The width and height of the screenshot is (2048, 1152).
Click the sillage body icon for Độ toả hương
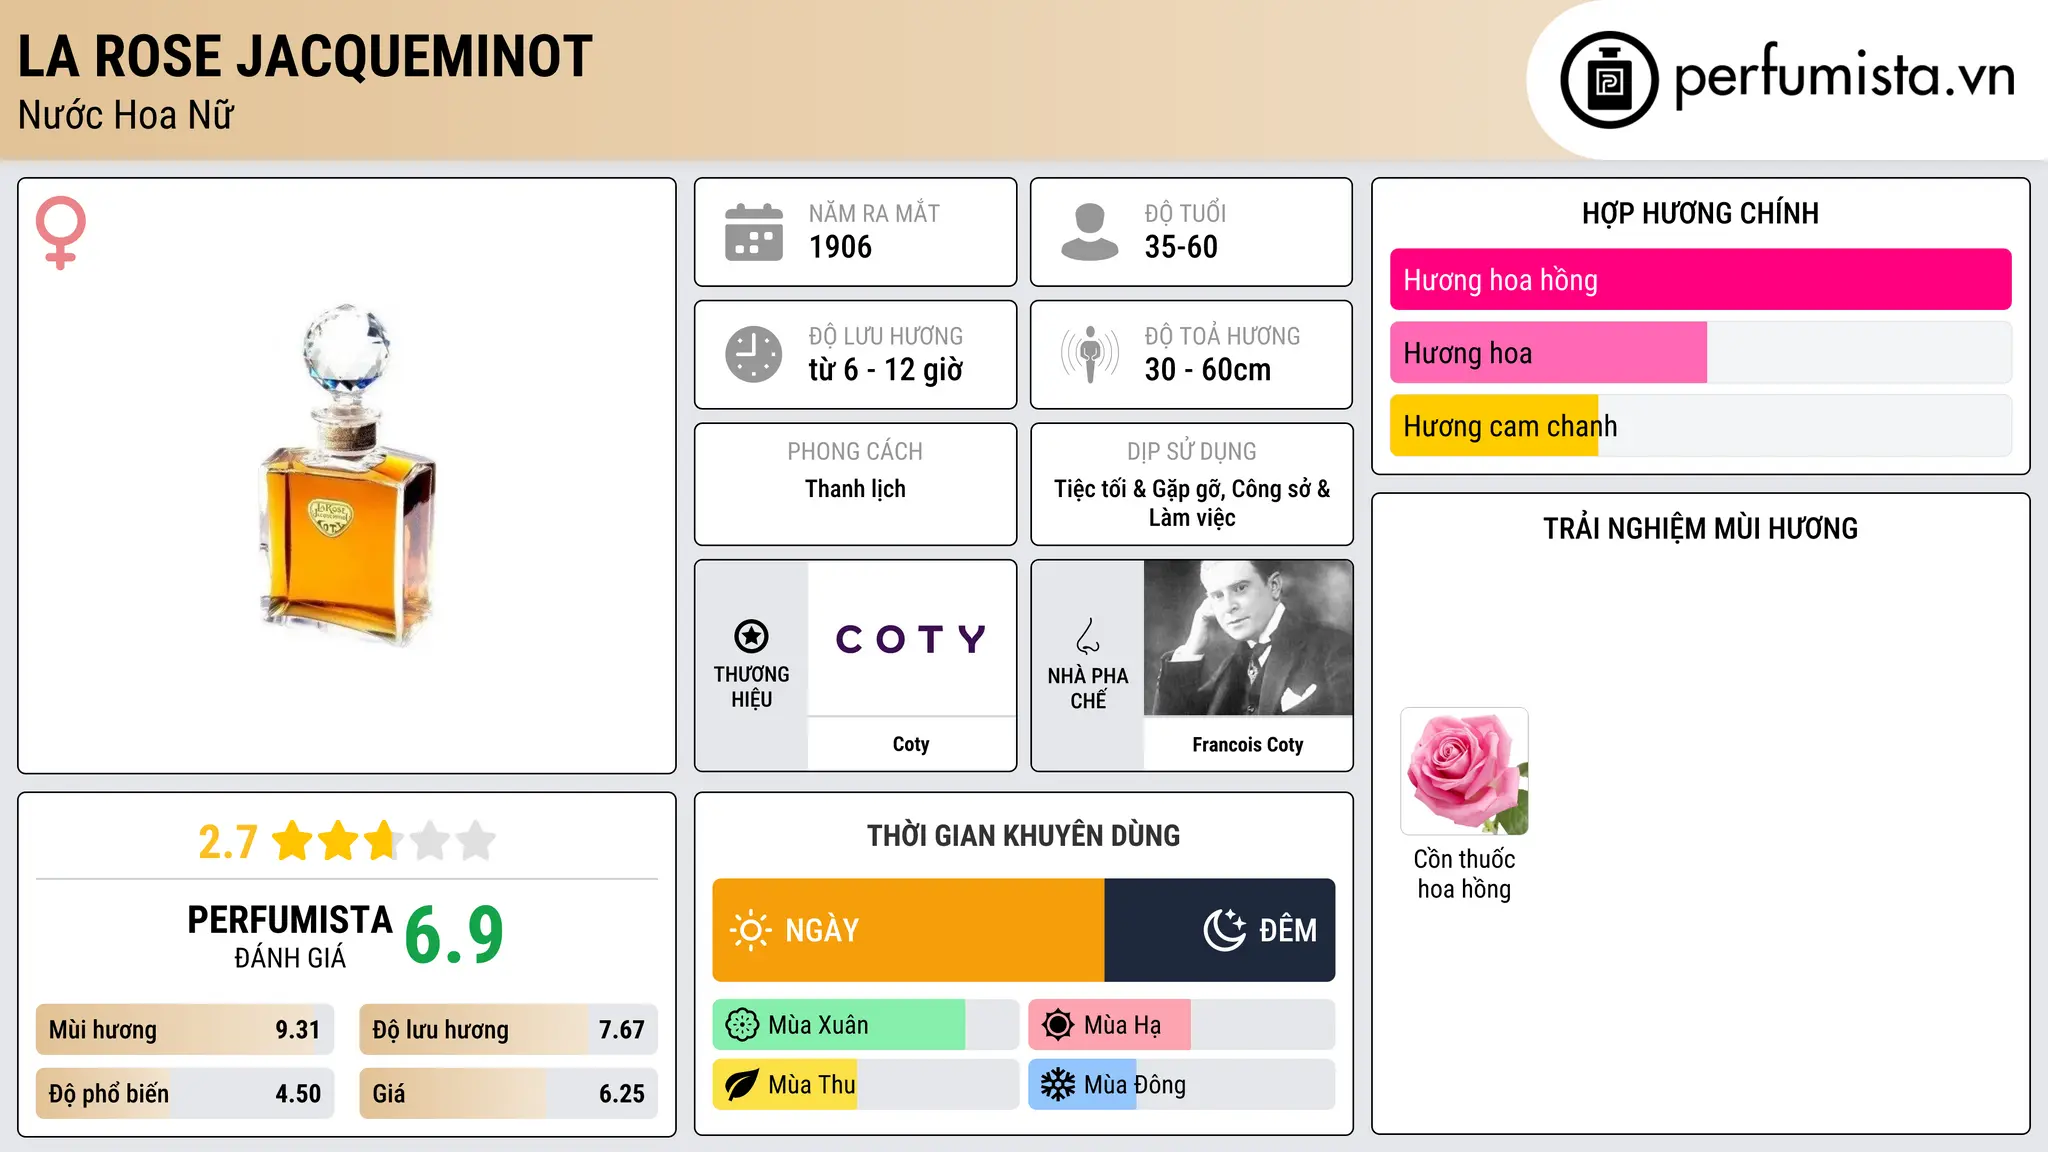[x=1090, y=354]
